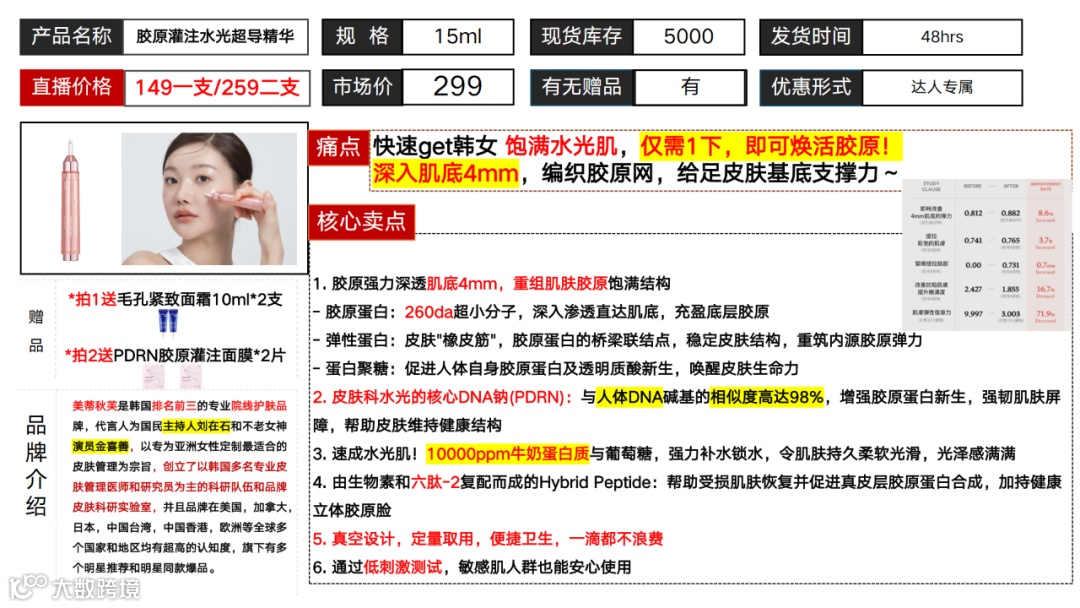Click the 蛋白聚糖 bullet line

click(x=556, y=368)
